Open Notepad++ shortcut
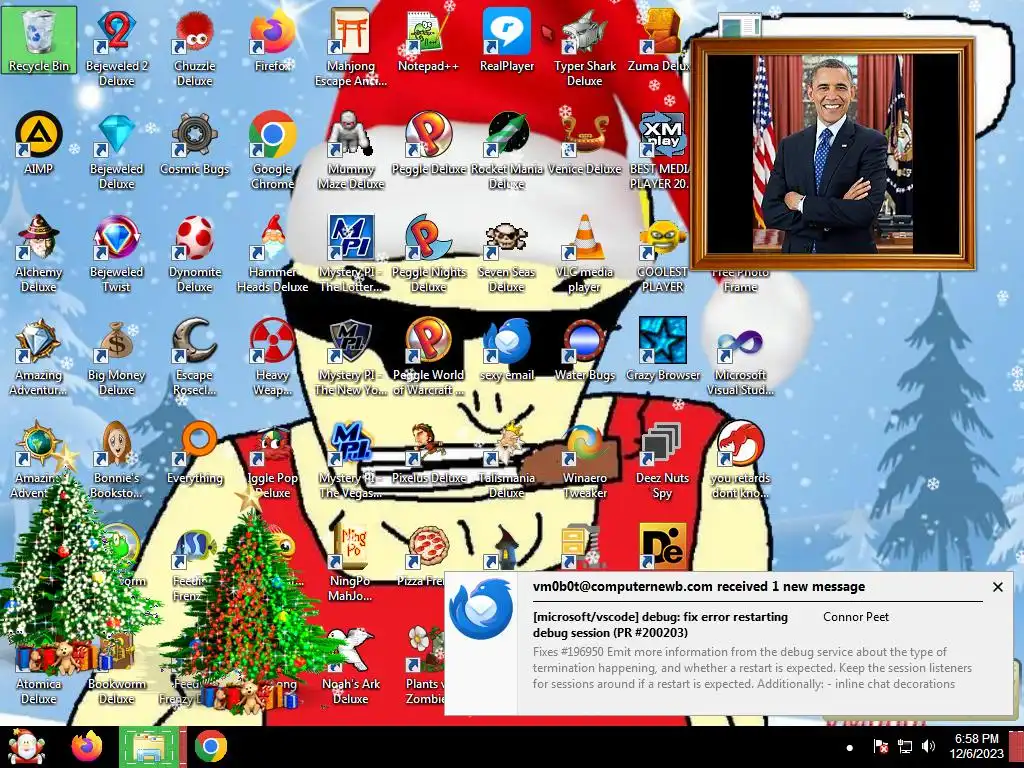 point(428,40)
